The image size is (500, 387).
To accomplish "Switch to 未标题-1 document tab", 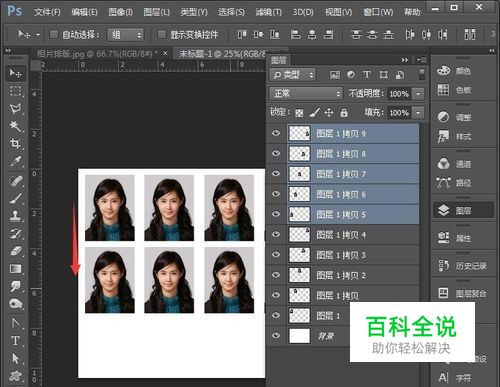I will (223, 54).
